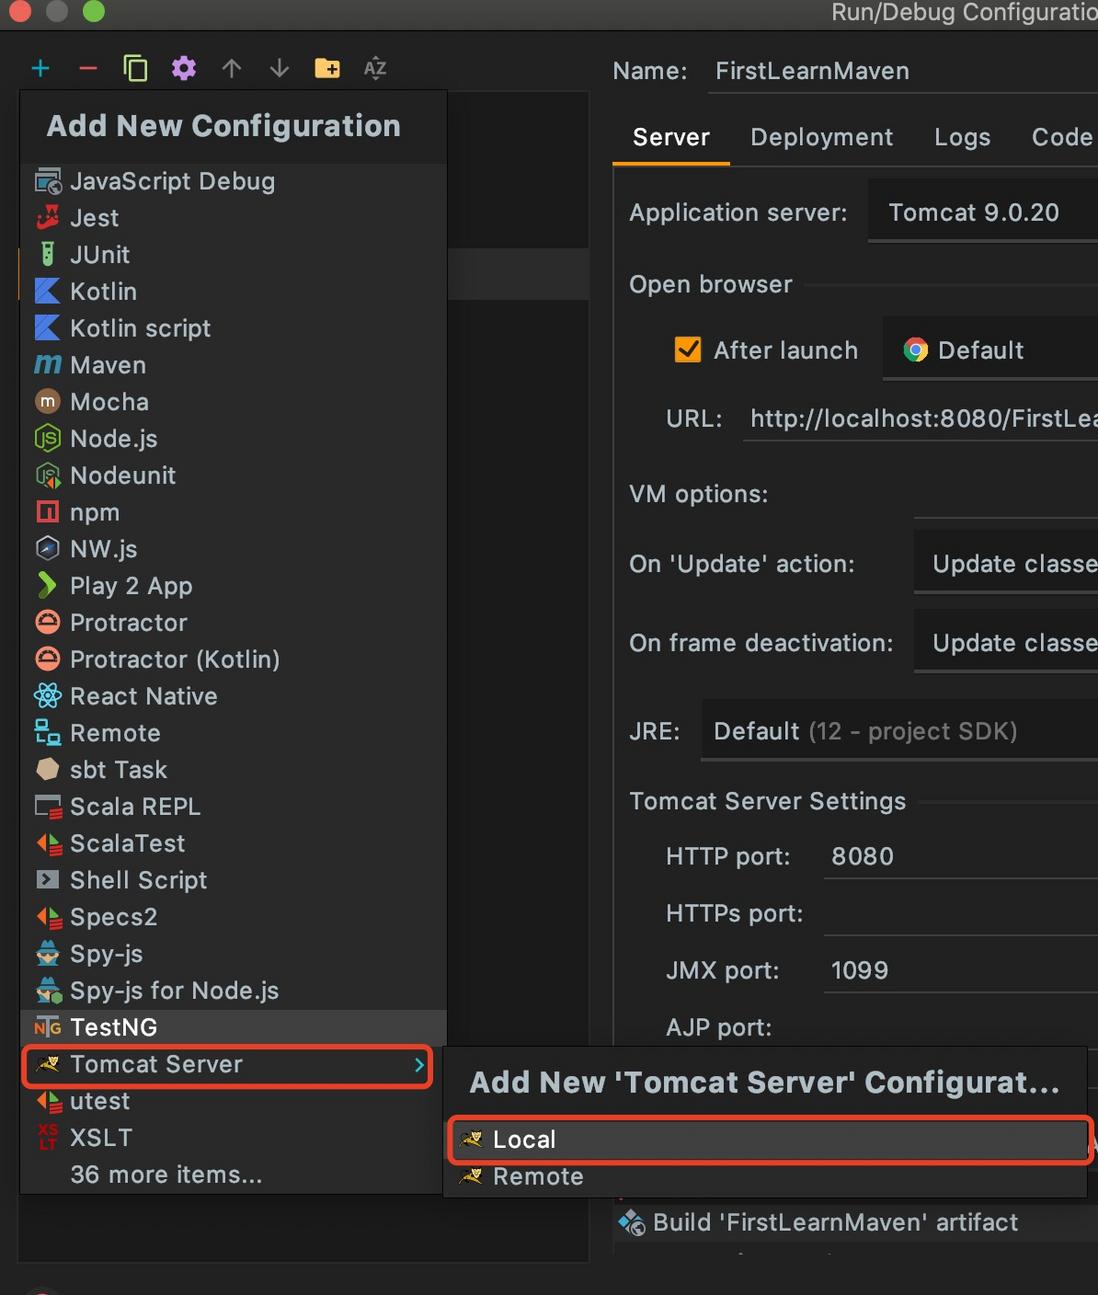Click the VM options field

pyautogui.click(x=1005, y=496)
